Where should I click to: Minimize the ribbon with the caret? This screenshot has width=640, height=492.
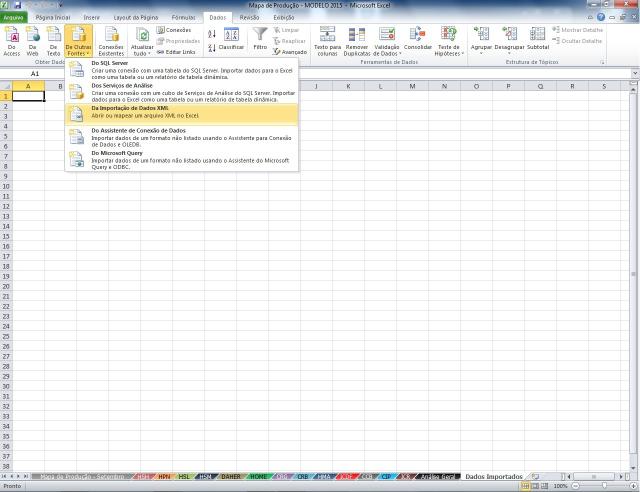[x=590, y=17]
